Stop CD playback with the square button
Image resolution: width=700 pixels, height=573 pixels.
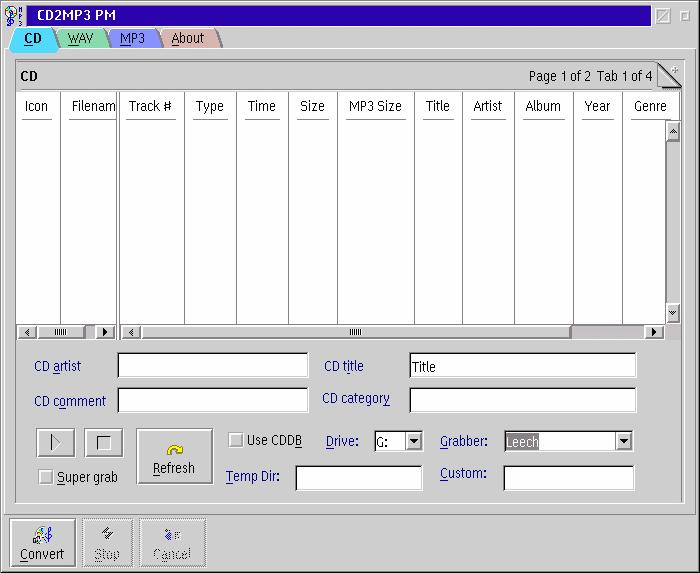[104, 443]
